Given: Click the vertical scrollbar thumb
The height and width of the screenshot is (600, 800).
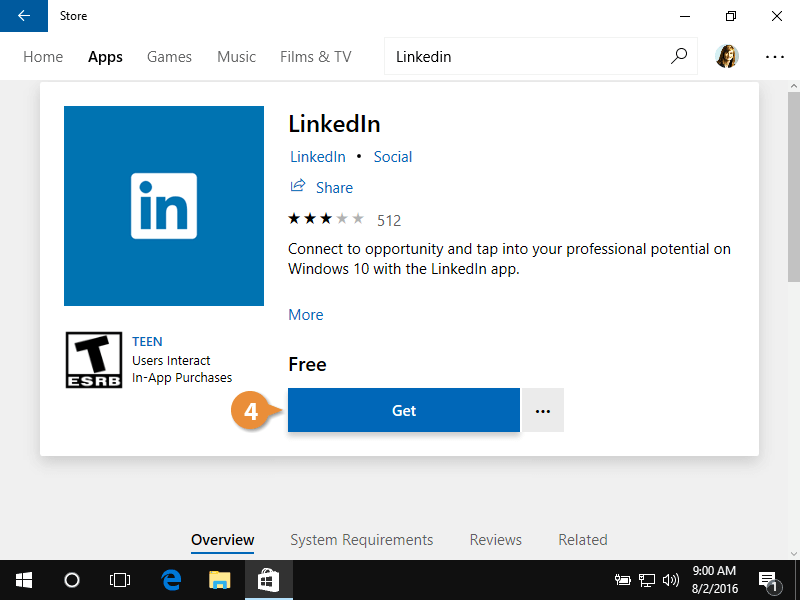Looking at the screenshot, I should [x=793, y=187].
